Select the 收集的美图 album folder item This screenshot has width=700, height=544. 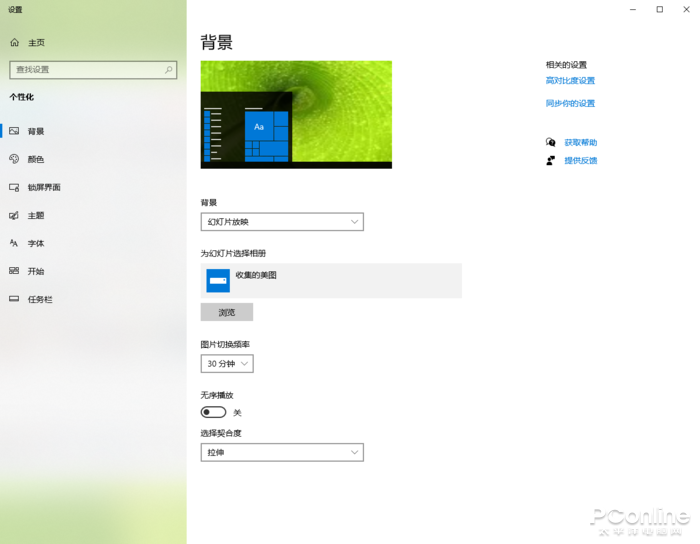(330, 281)
